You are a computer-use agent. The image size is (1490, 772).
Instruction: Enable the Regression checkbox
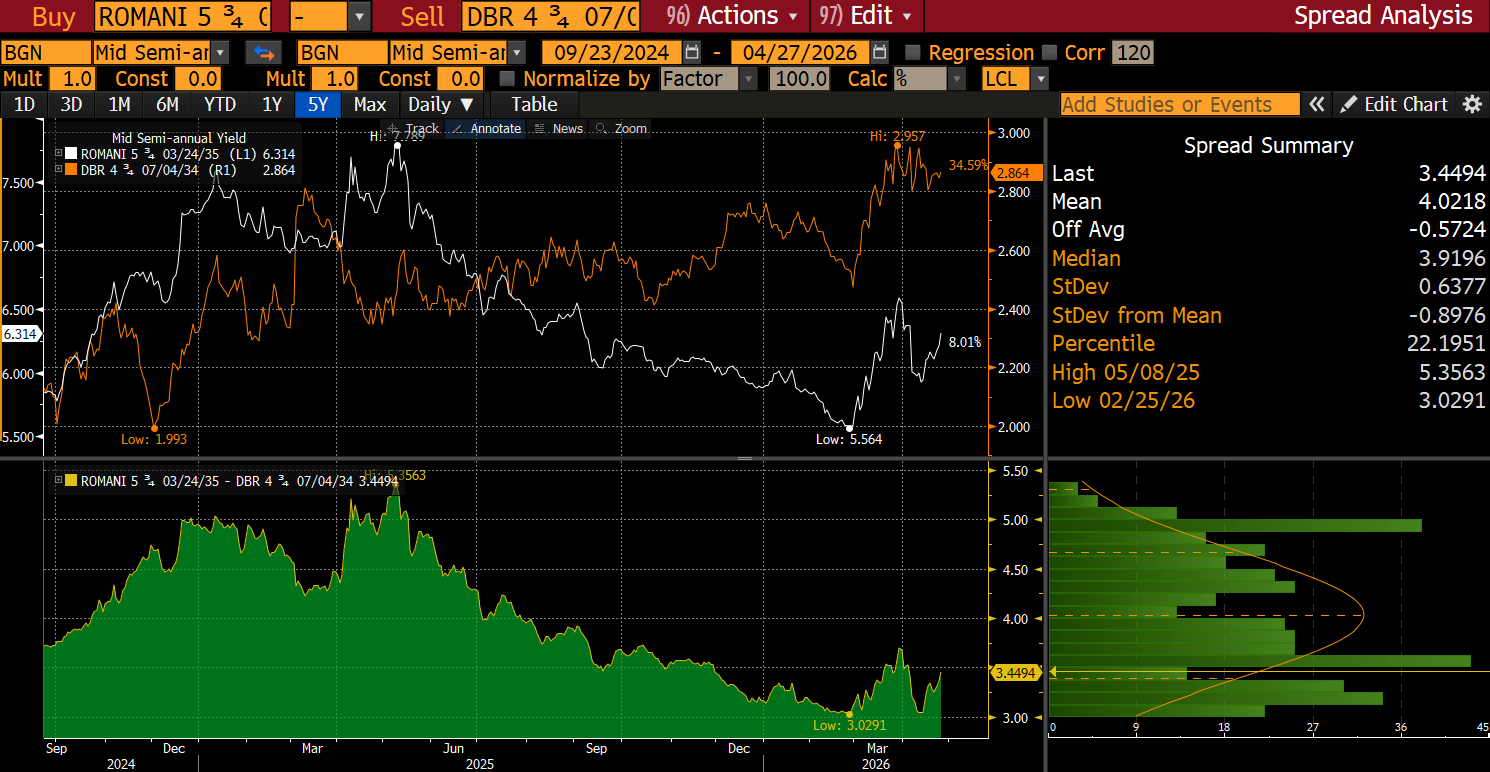912,53
